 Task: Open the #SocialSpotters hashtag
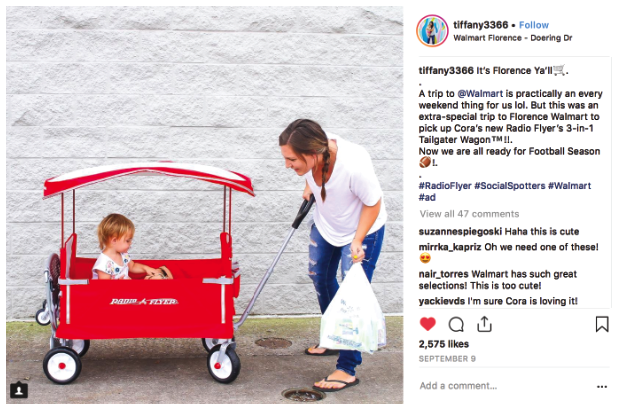click(509, 186)
